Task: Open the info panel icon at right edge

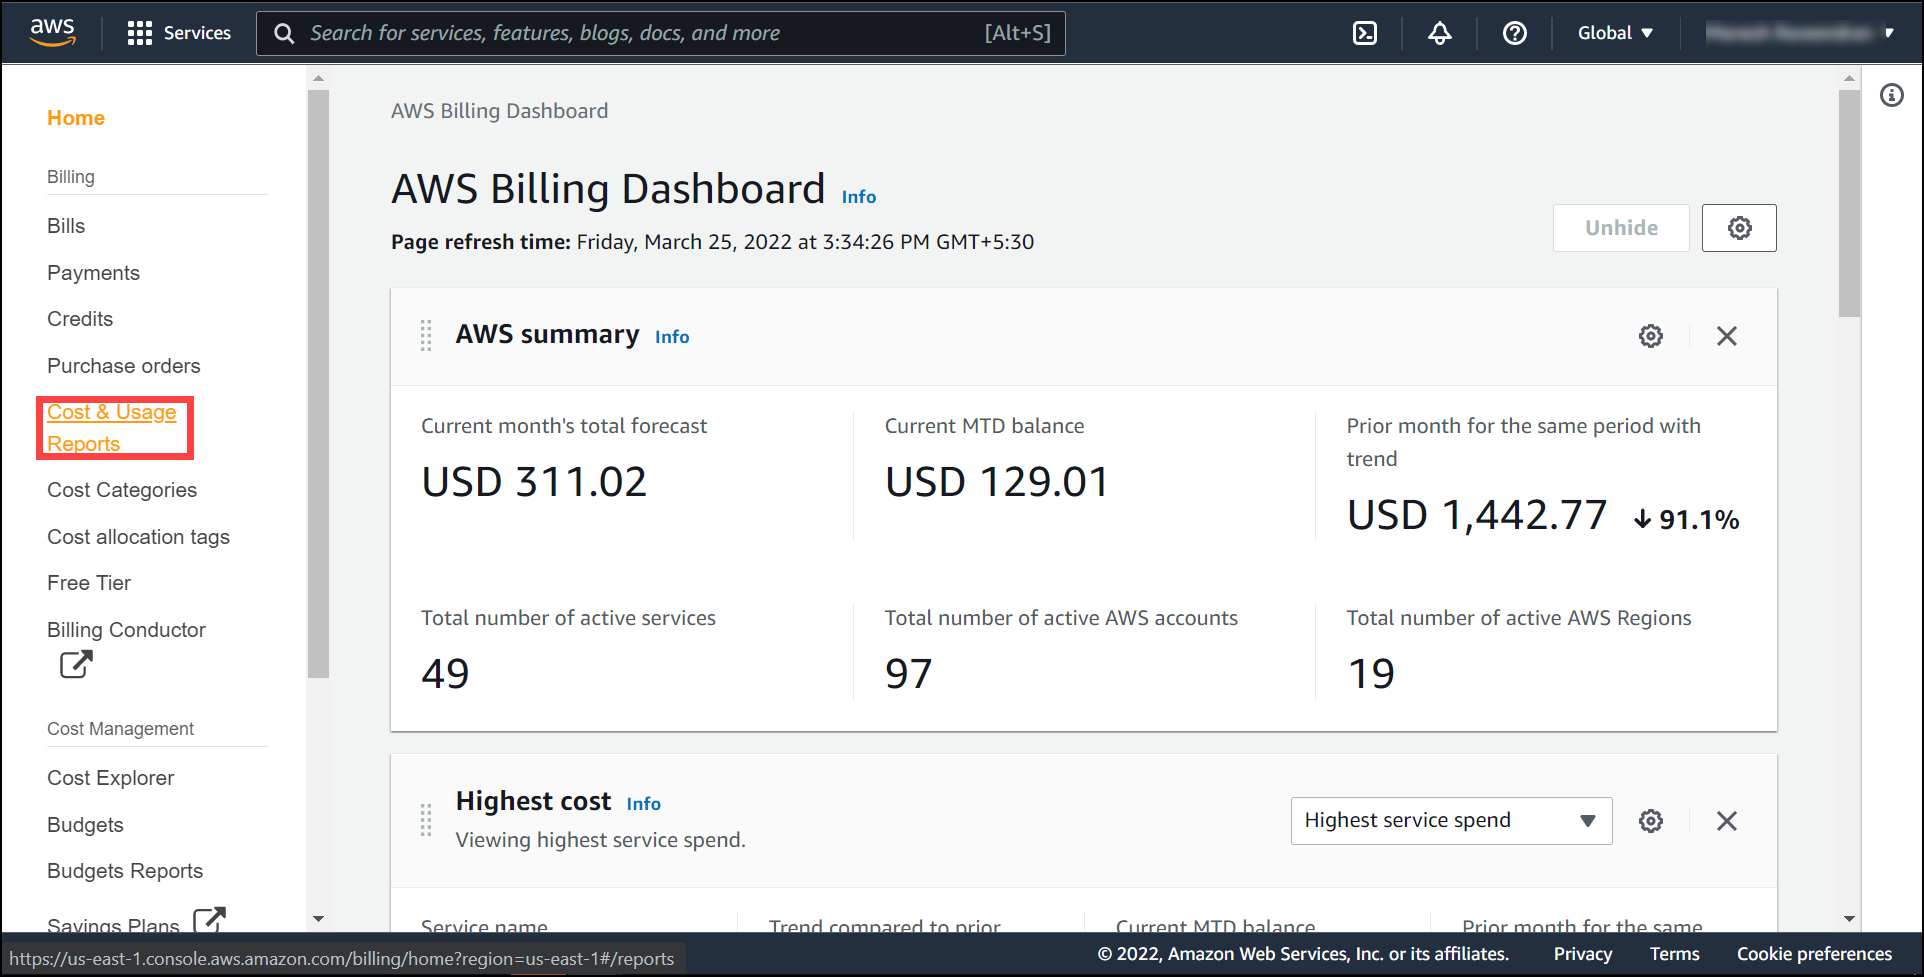Action: tap(1892, 95)
